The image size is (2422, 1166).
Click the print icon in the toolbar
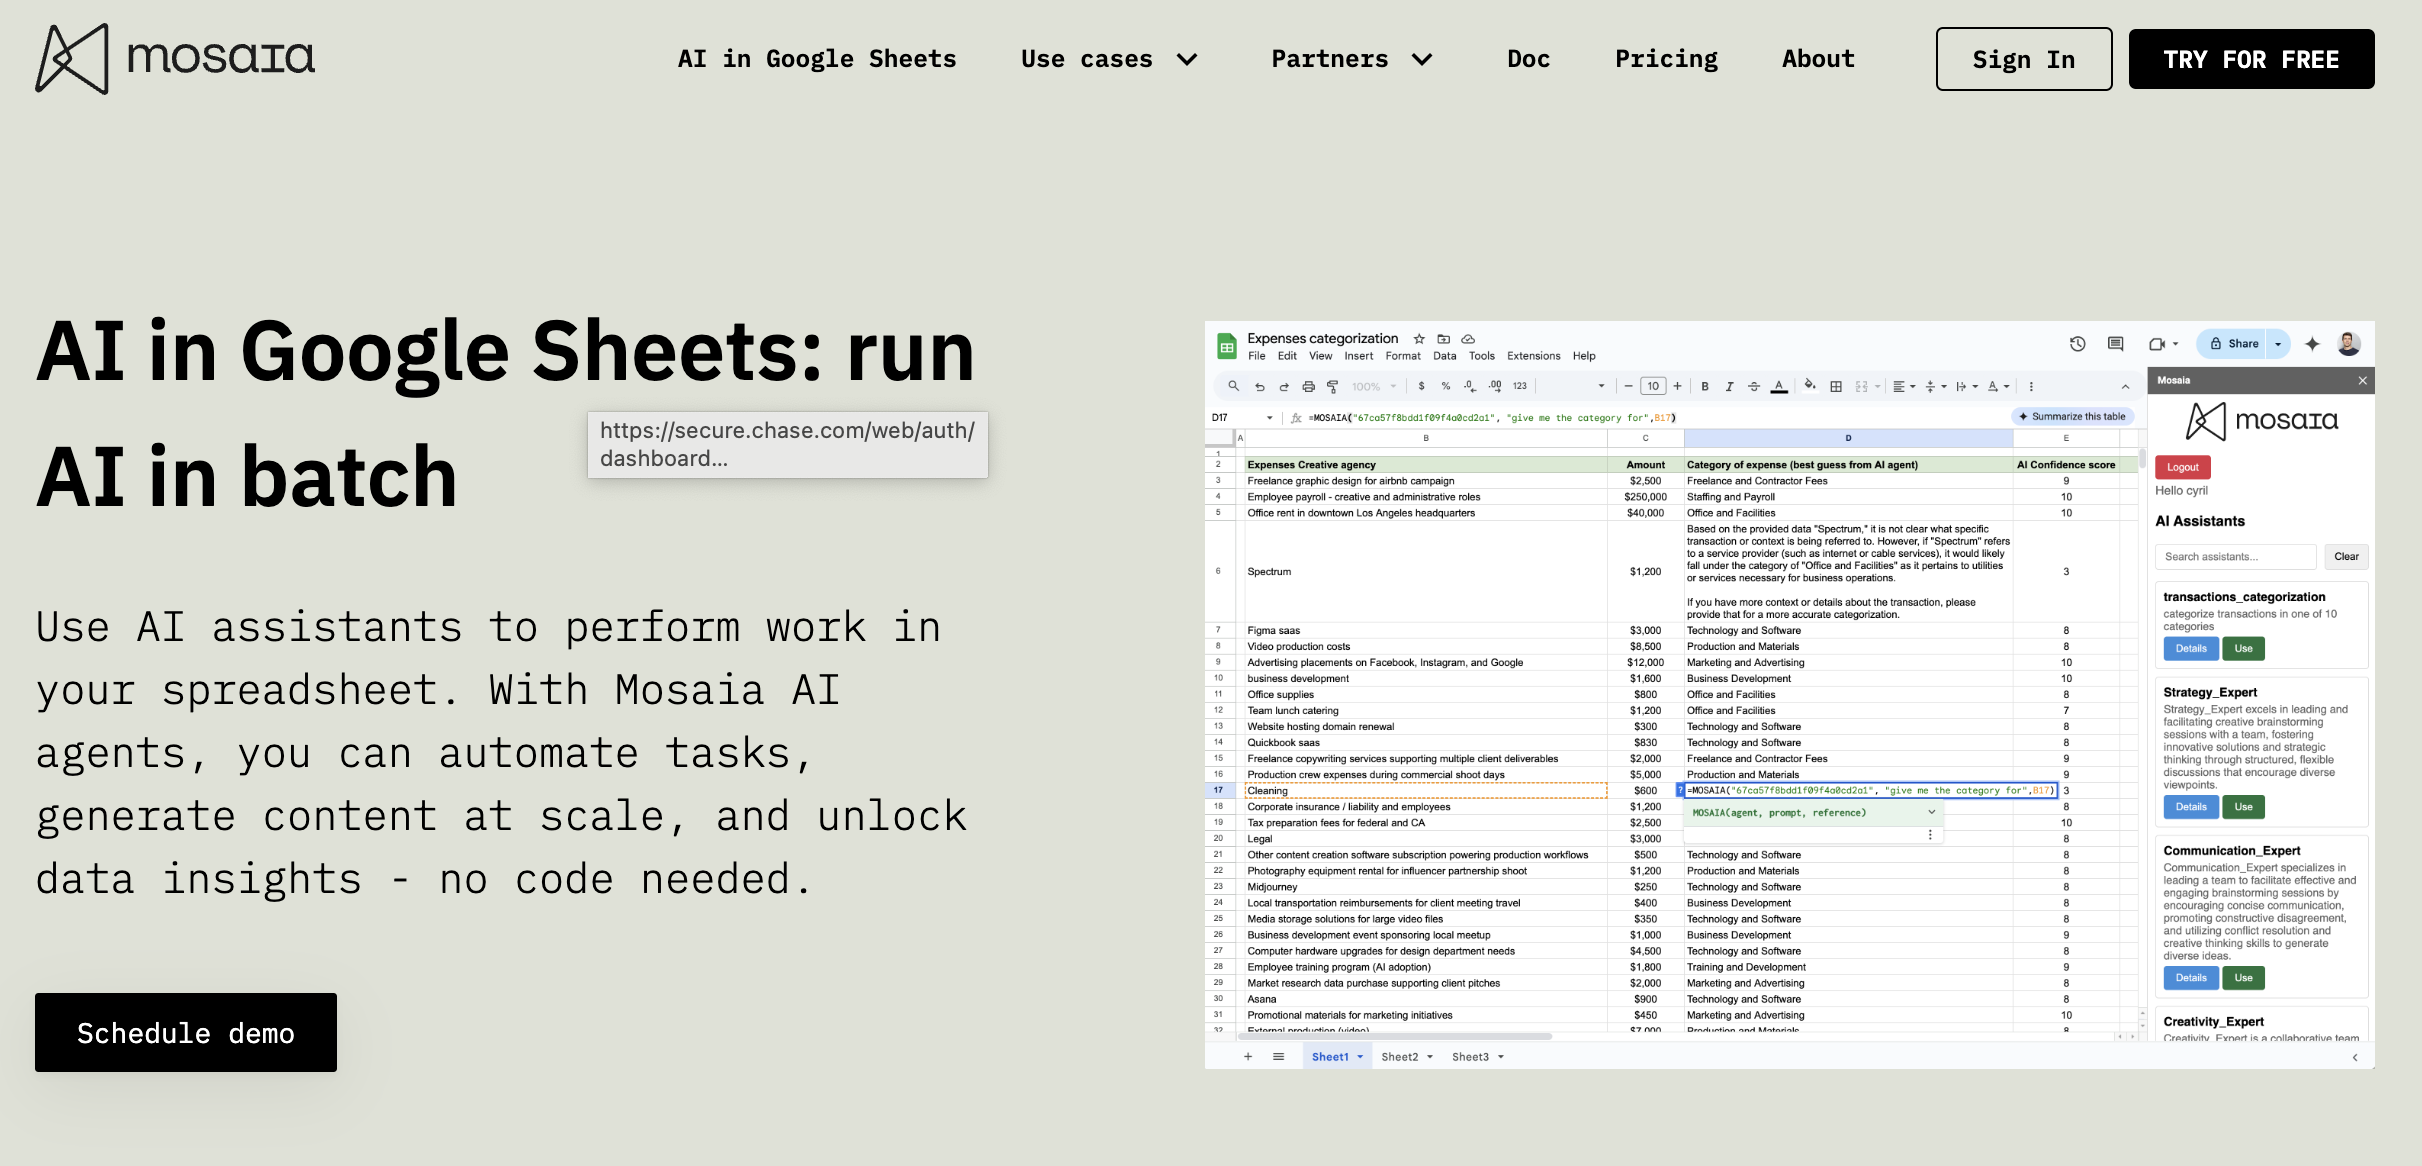click(x=1308, y=387)
